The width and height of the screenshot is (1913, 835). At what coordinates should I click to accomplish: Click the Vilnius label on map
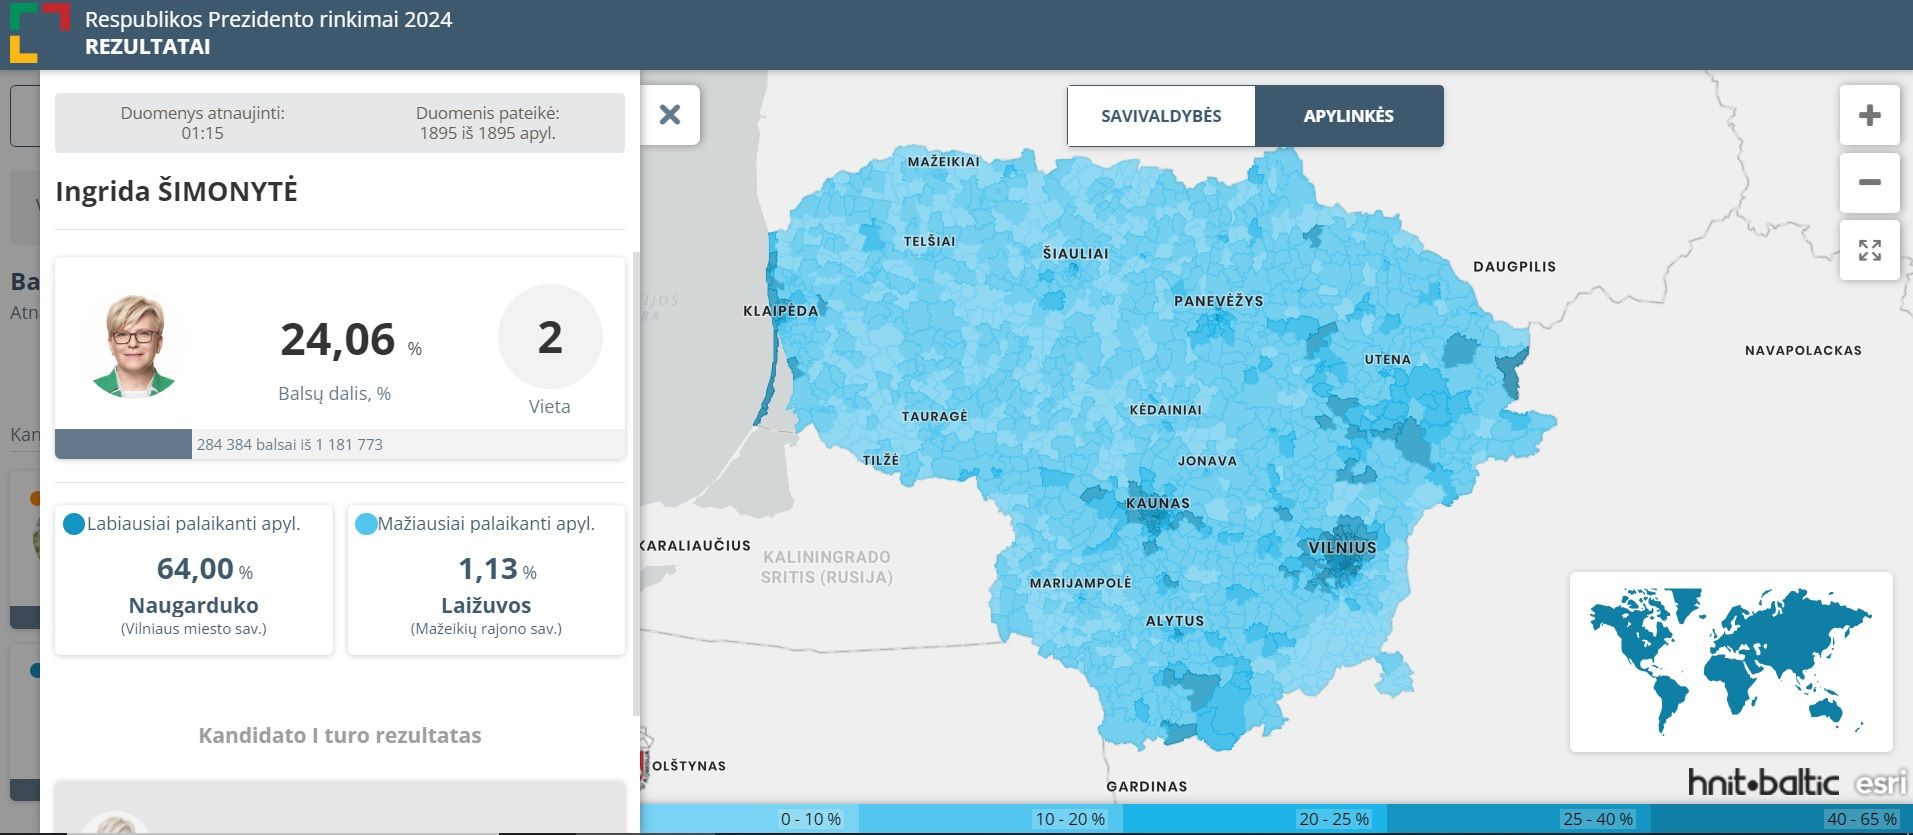[x=1342, y=548]
